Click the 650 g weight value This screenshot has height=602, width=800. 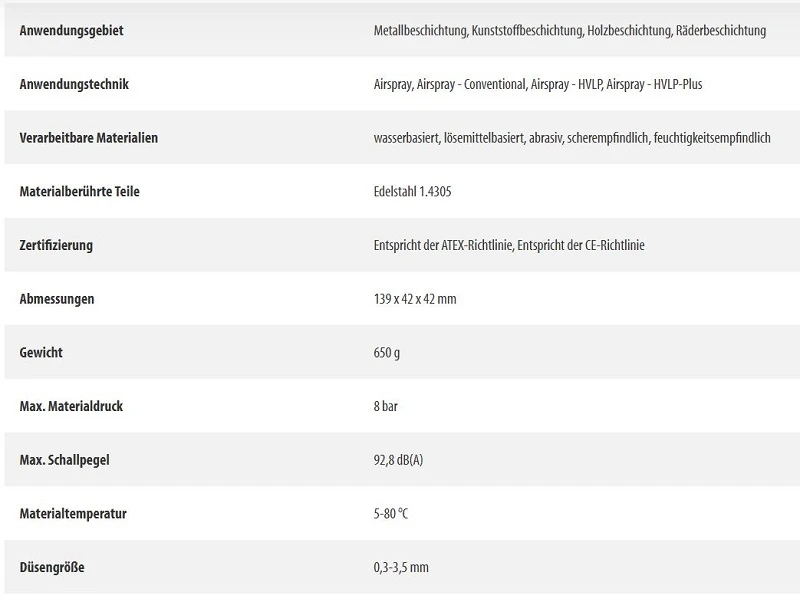coord(387,353)
